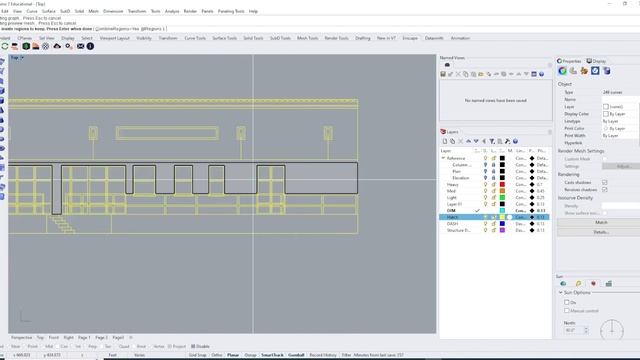Click the envelope mail icon in toolbar
Image resolution: width=640 pixels, height=360 pixels.
pyautogui.click(x=80, y=46)
